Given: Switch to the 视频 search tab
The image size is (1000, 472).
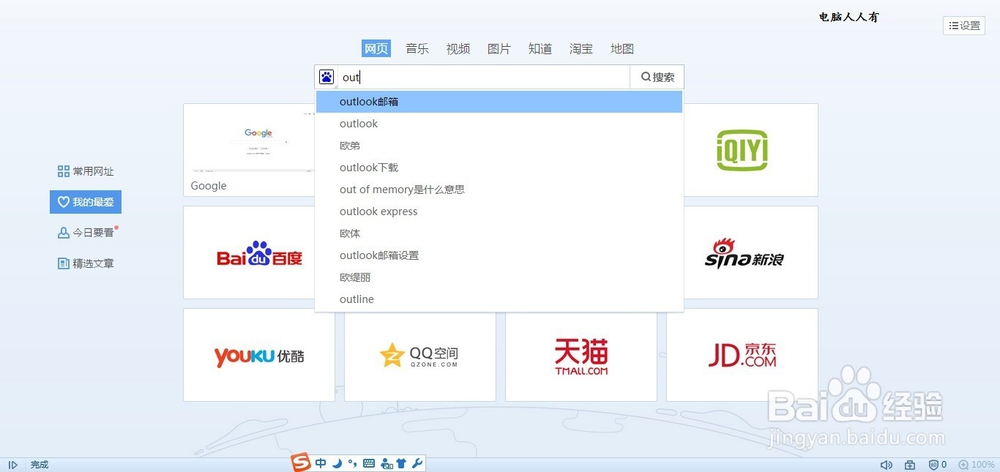Looking at the screenshot, I should 458,48.
